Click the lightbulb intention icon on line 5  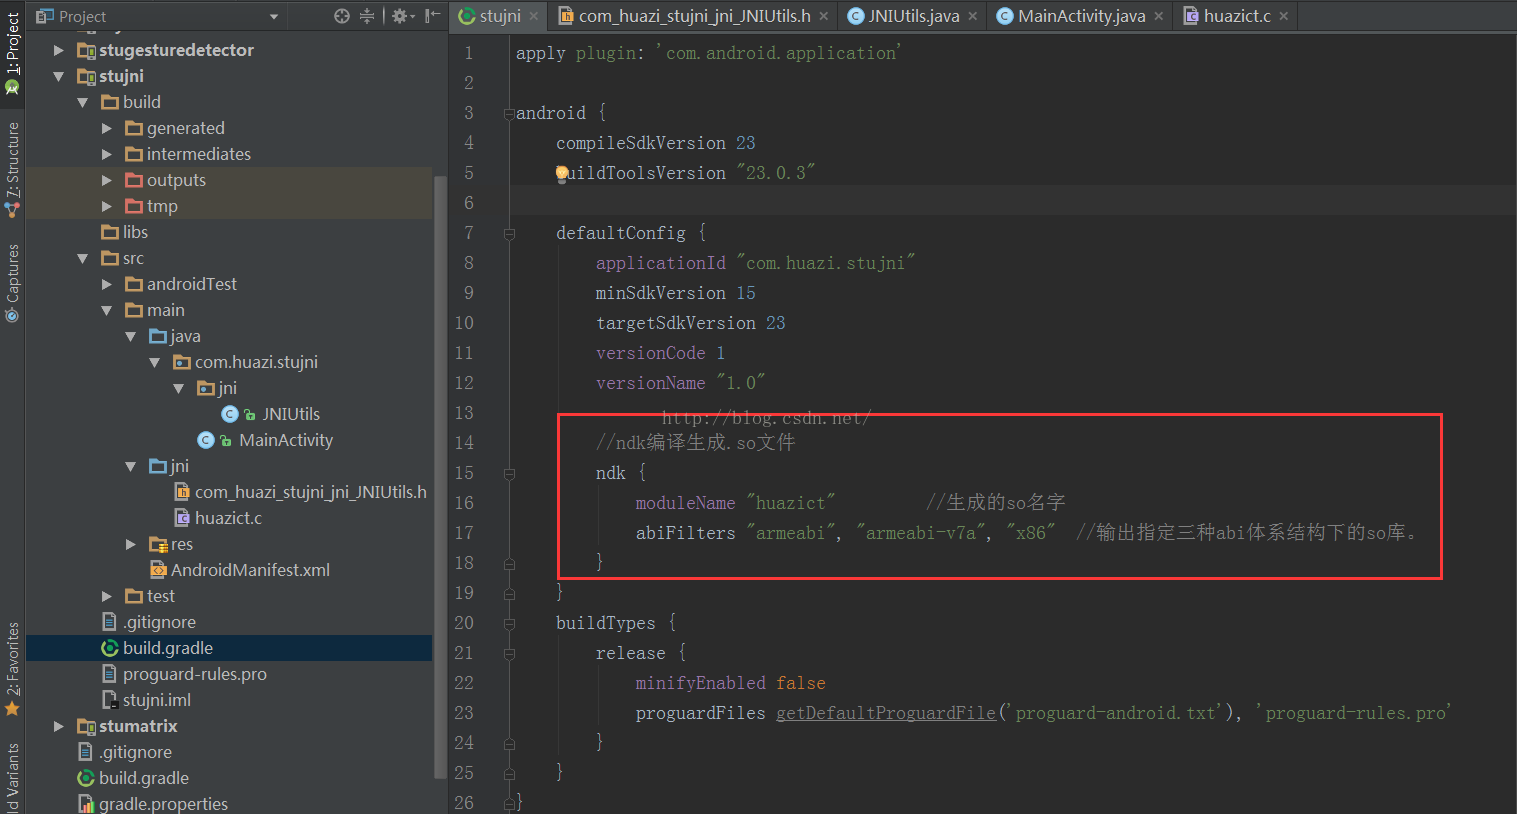click(562, 173)
